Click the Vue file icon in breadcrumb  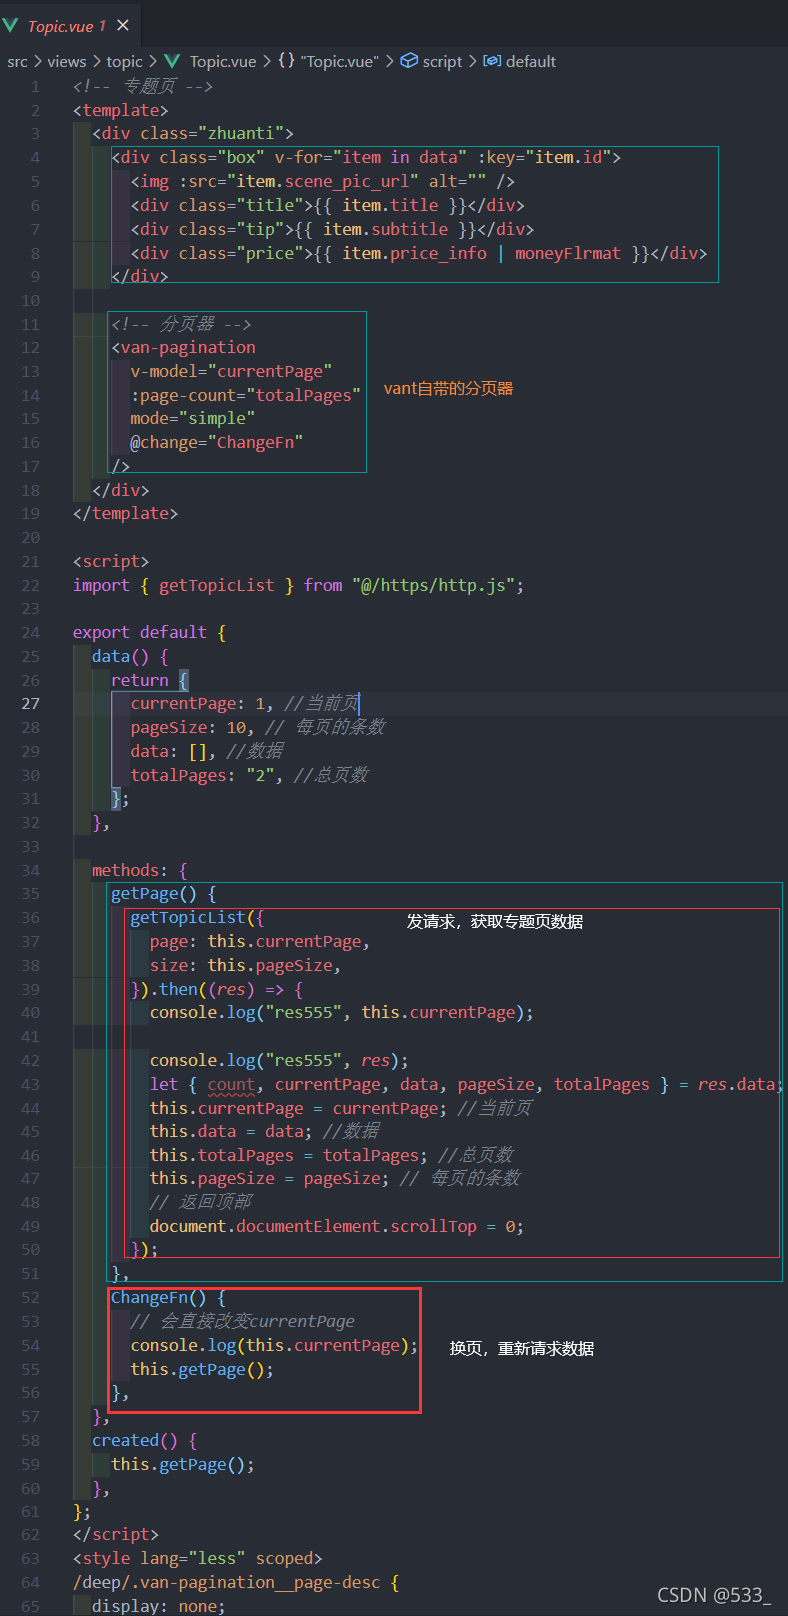(x=172, y=62)
